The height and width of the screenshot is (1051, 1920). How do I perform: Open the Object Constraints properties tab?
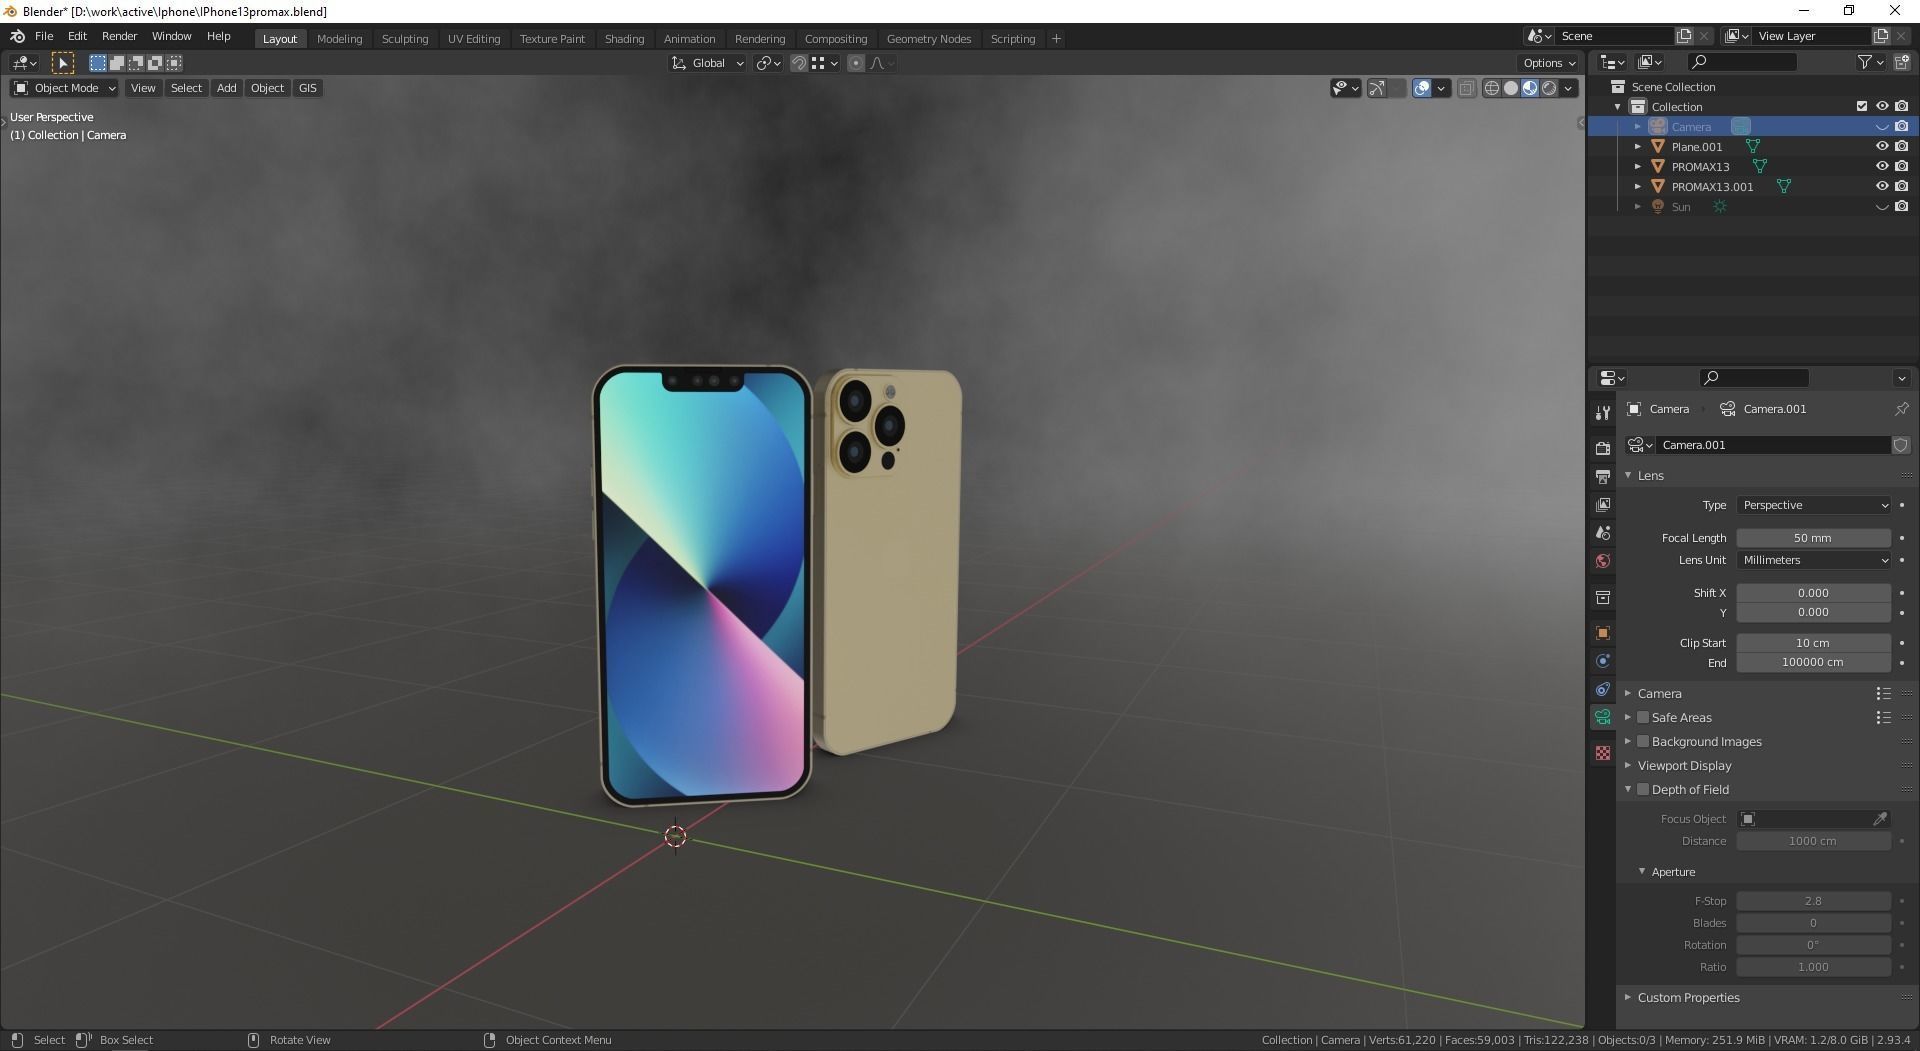(1603, 689)
